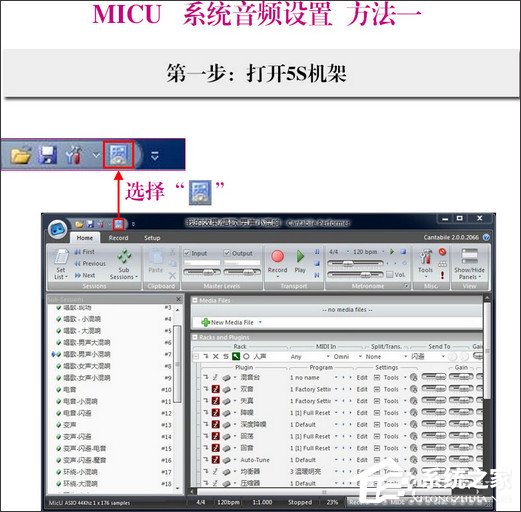The width and height of the screenshot is (521, 512).
Task: Open New Media File dropdown arrow
Action: click(260, 322)
